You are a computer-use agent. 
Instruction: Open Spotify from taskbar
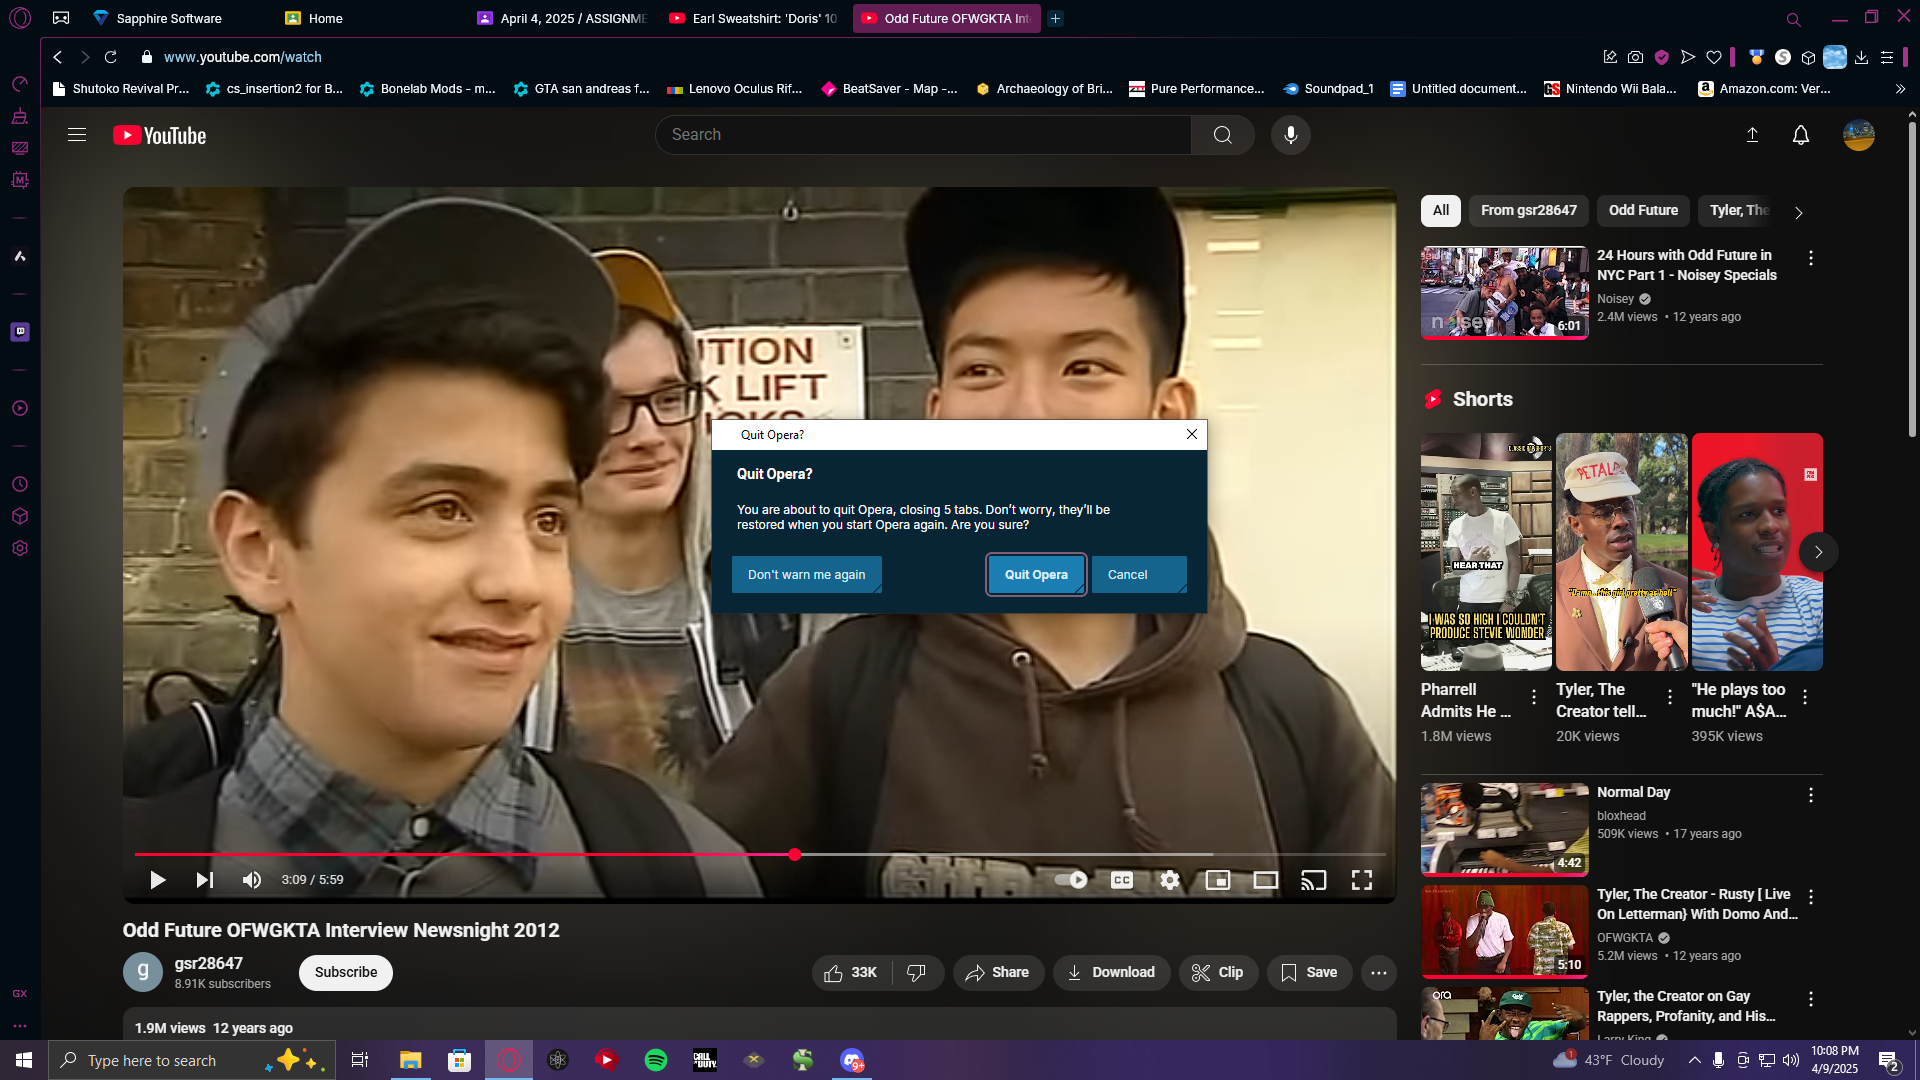coord(655,1060)
